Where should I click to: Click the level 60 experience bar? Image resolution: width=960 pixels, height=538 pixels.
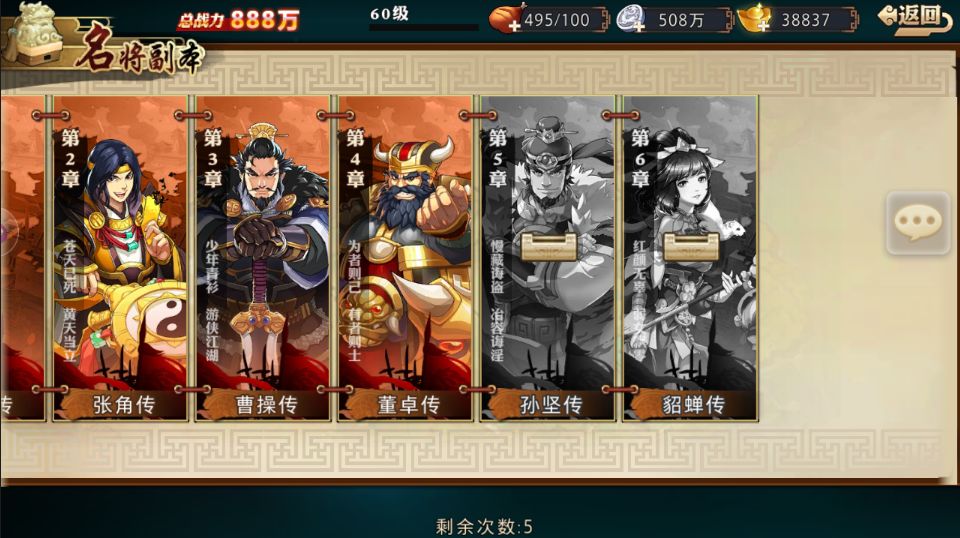pyautogui.click(x=424, y=27)
